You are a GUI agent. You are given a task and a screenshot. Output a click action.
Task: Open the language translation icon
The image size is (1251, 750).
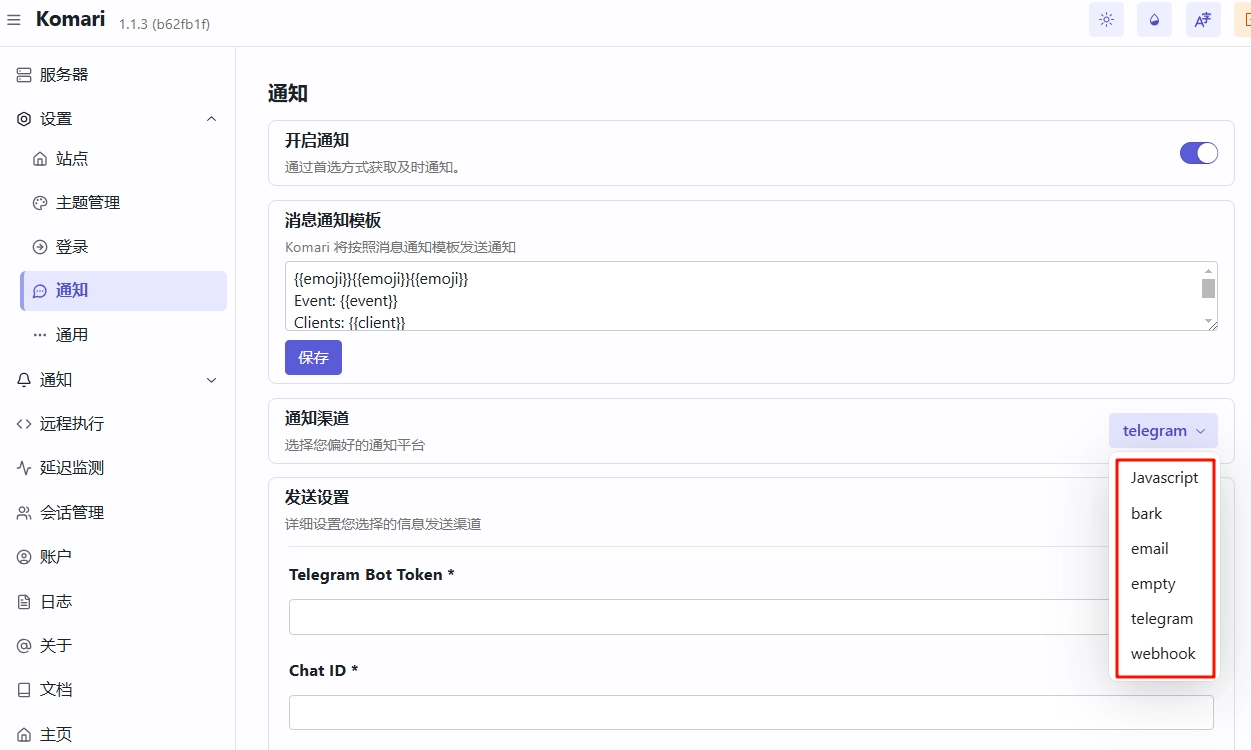pyautogui.click(x=1203, y=20)
